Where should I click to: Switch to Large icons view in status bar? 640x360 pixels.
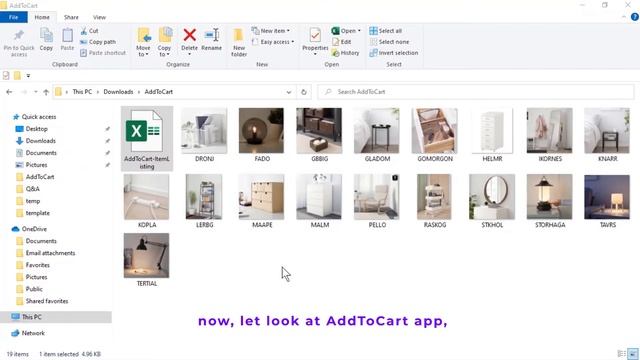coord(633,354)
